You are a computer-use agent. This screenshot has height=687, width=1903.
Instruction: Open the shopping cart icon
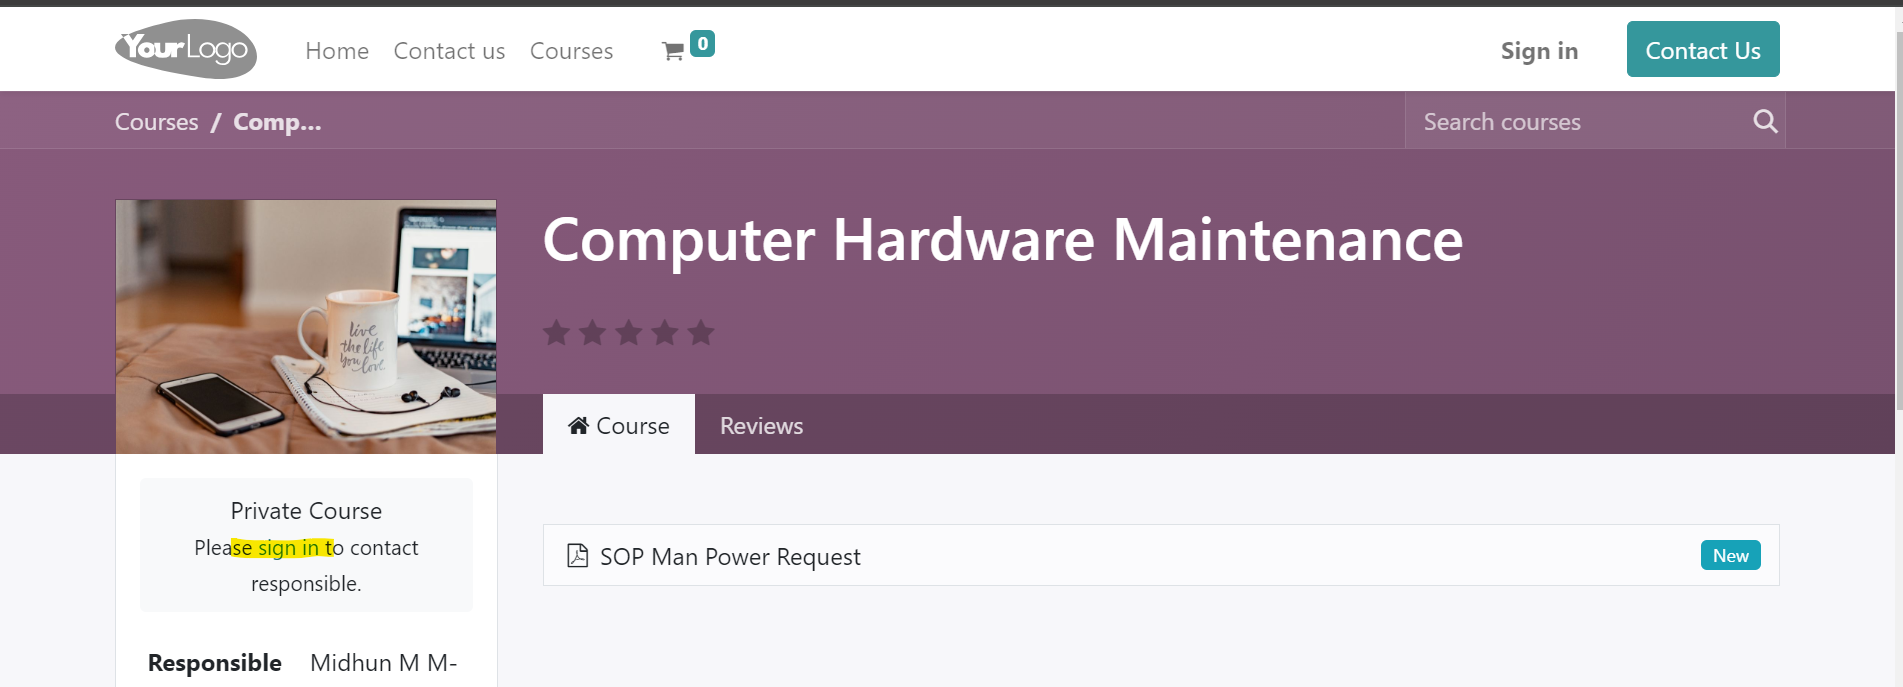[x=673, y=52]
